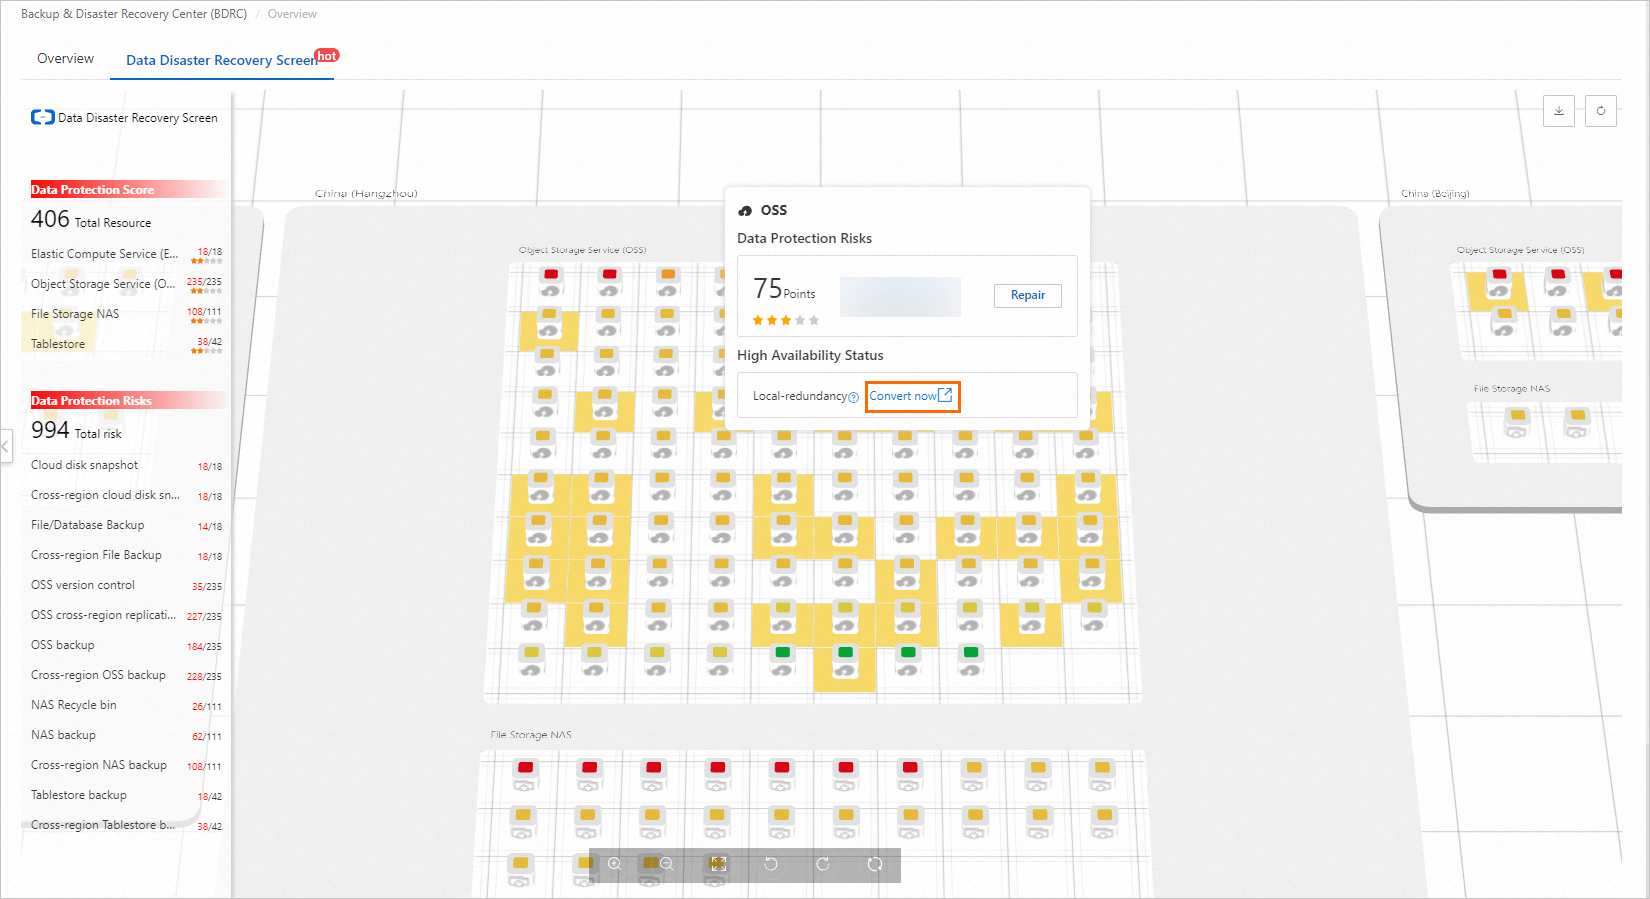
Task: Click the File/Database Backup risk row
Action: pyautogui.click(x=126, y=526)
